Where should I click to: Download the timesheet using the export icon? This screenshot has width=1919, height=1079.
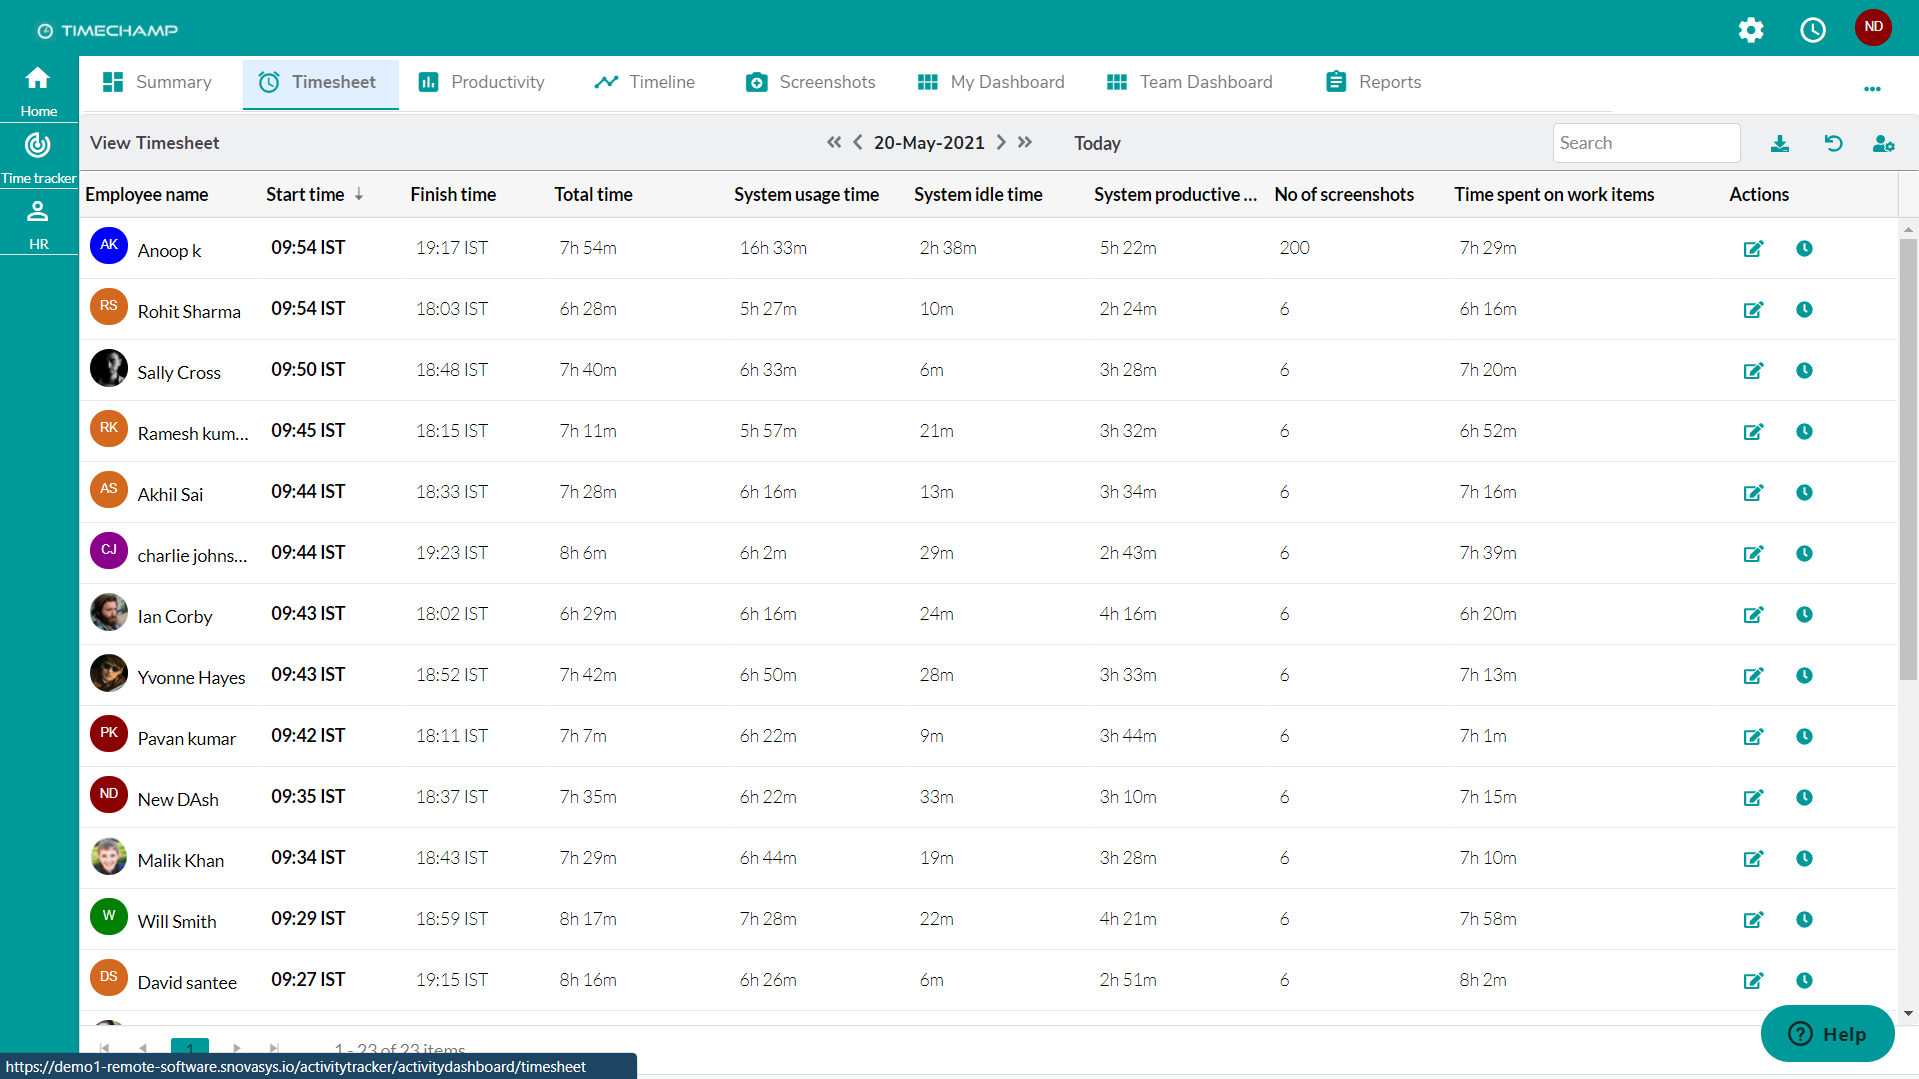point(1779,143)
